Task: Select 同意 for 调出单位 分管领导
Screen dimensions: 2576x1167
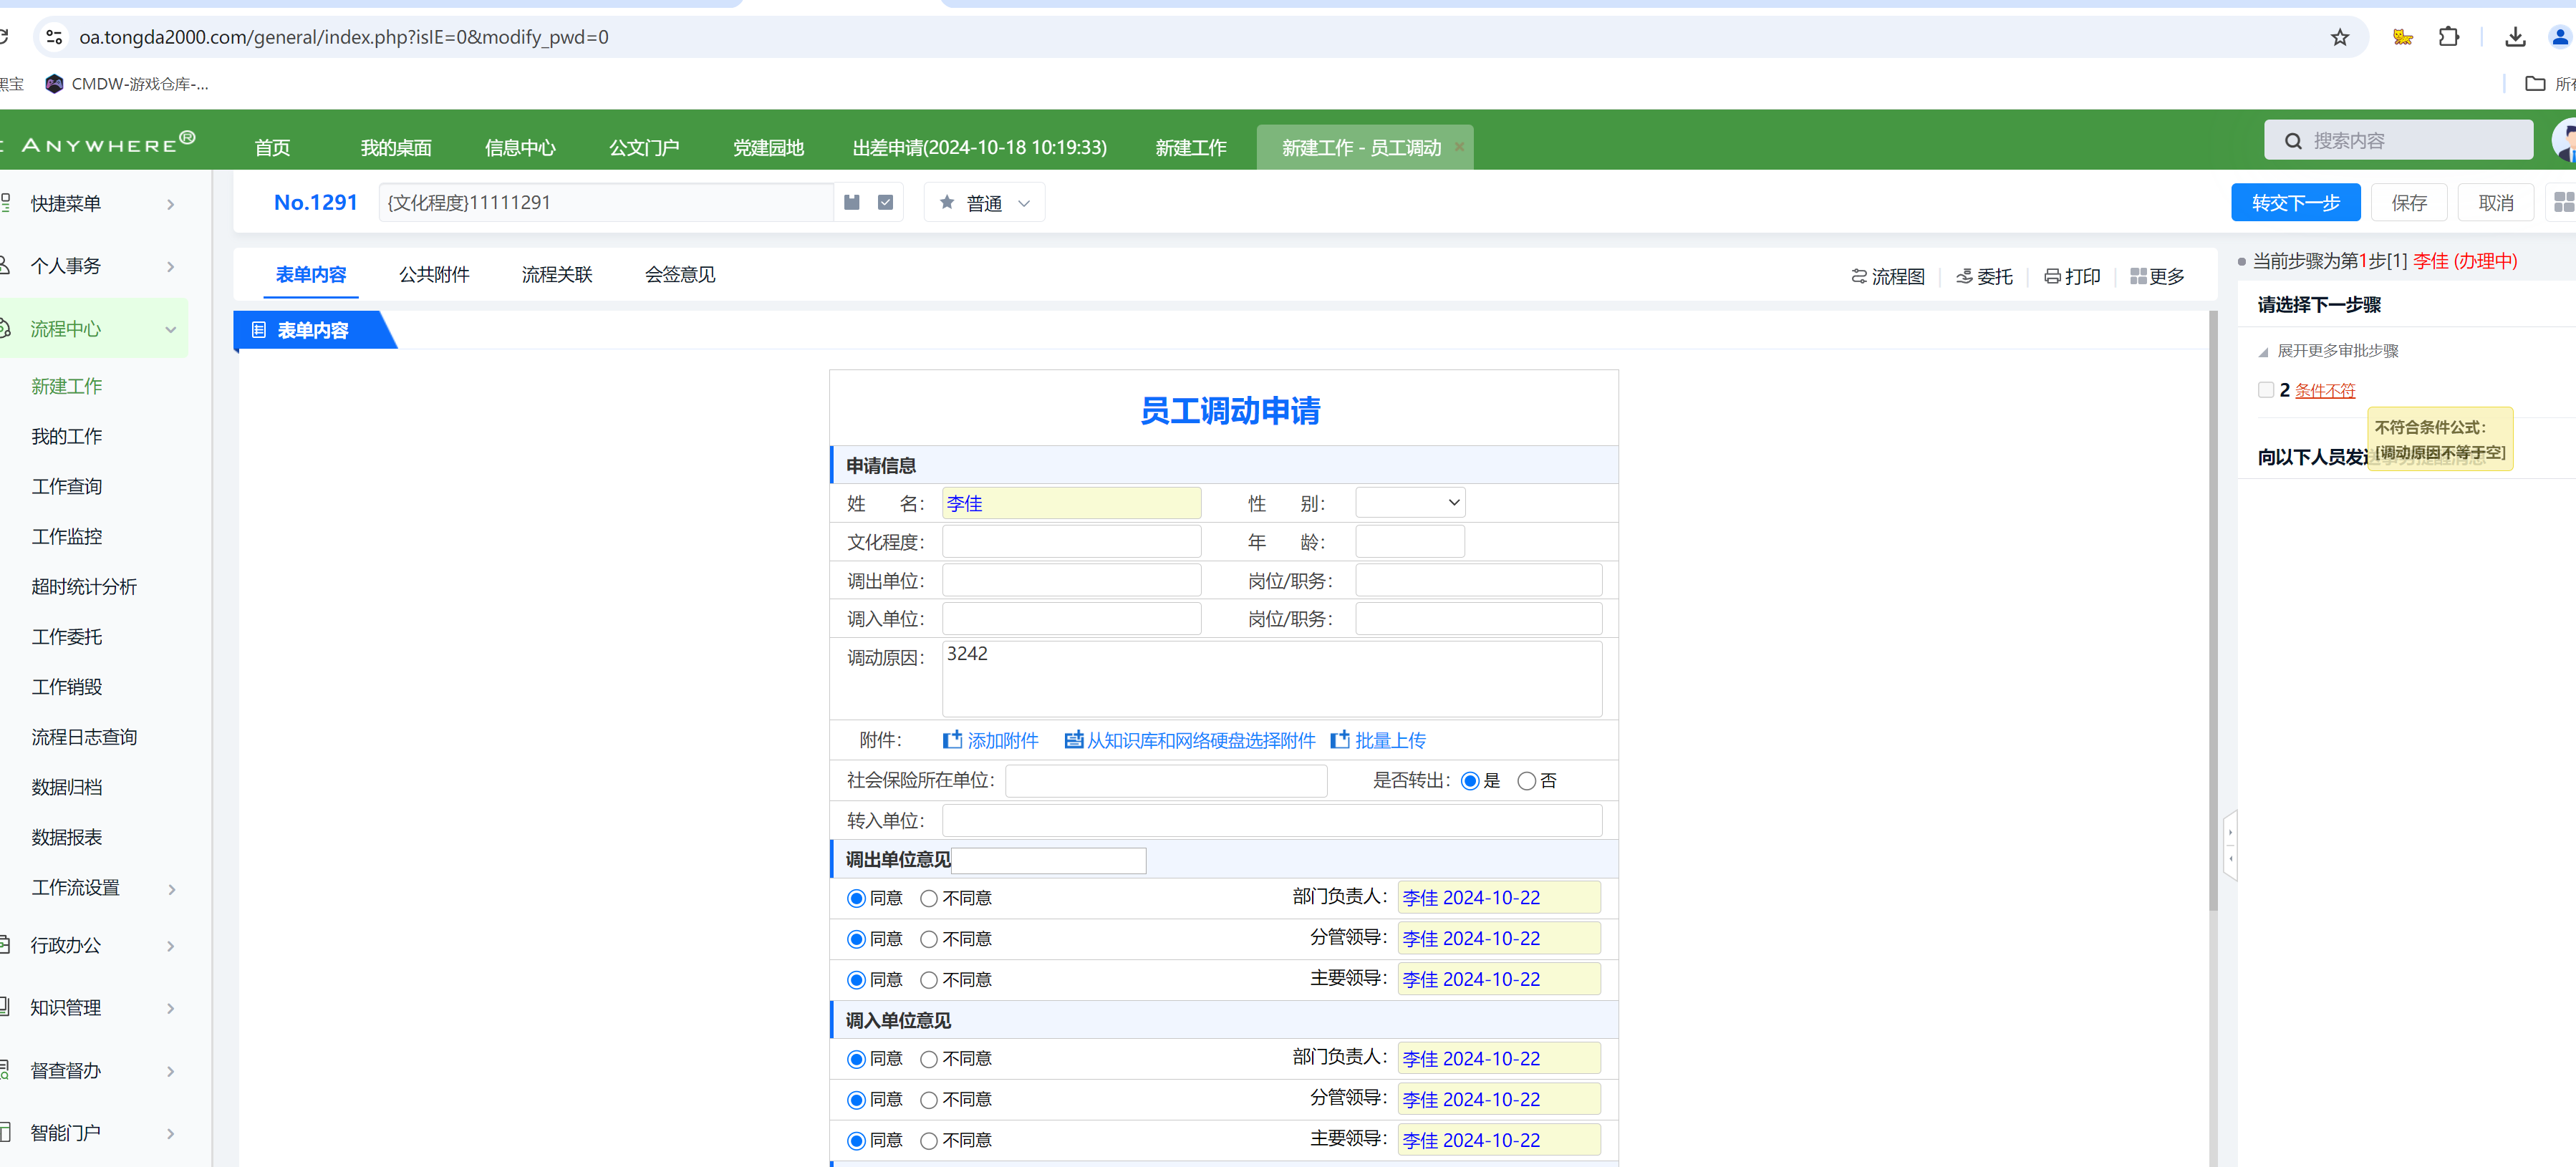Action: [856, 940]
